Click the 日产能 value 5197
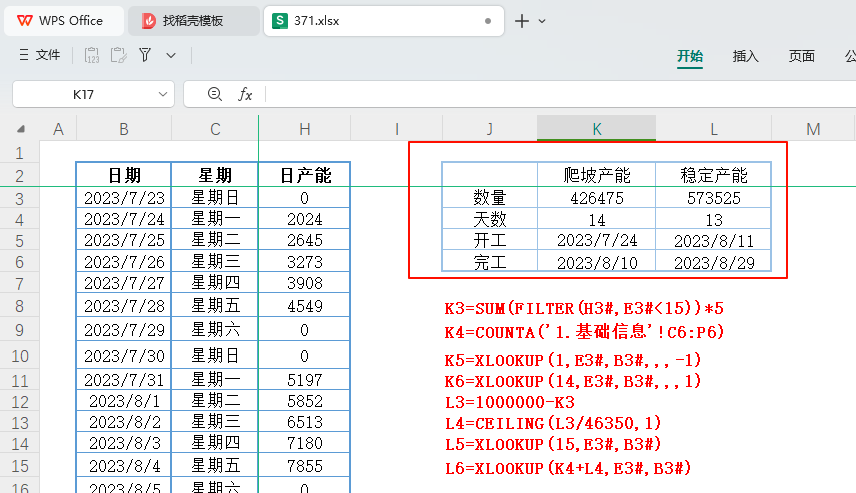Image resolution: width=856 pixels, height=493 pixels. click(x=305, y=380)
